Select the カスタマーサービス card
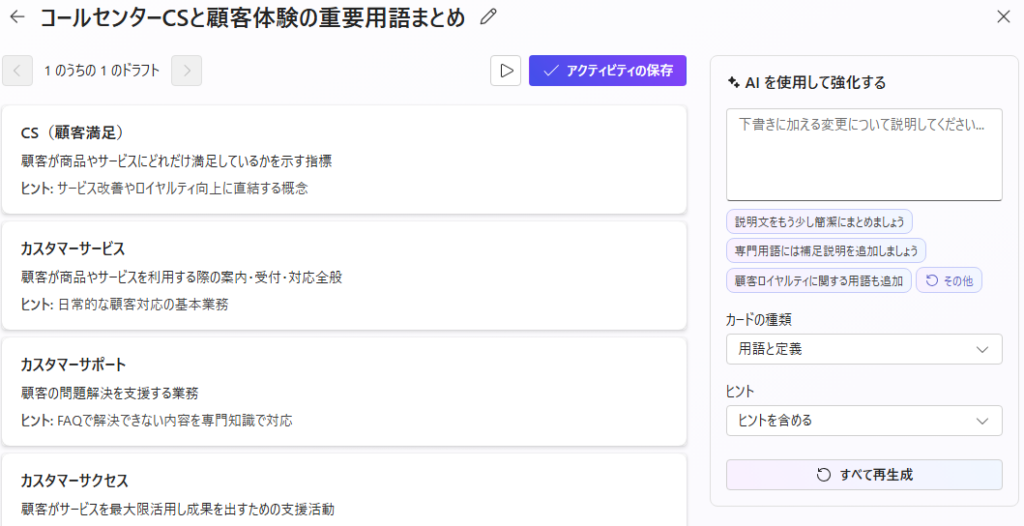Viewport: 1024px width, 526px height. coord(344,276)
